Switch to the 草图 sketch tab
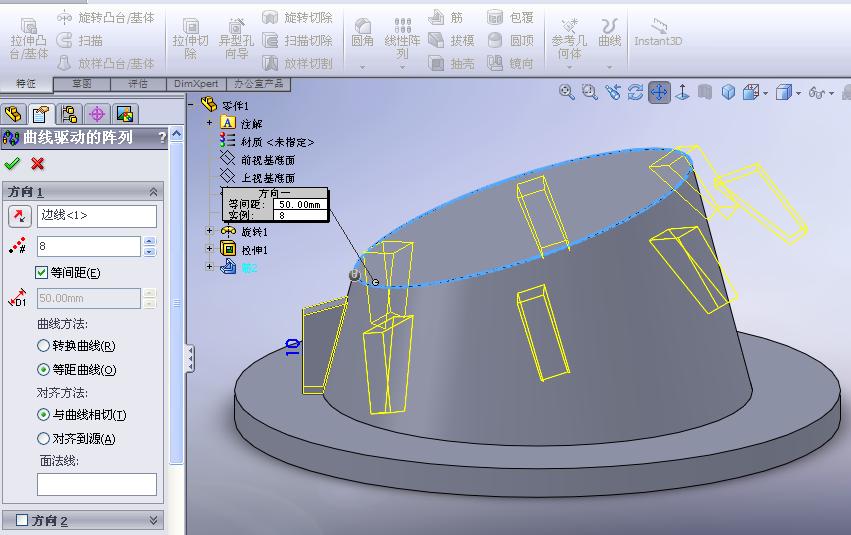 (x=82, y=84)
